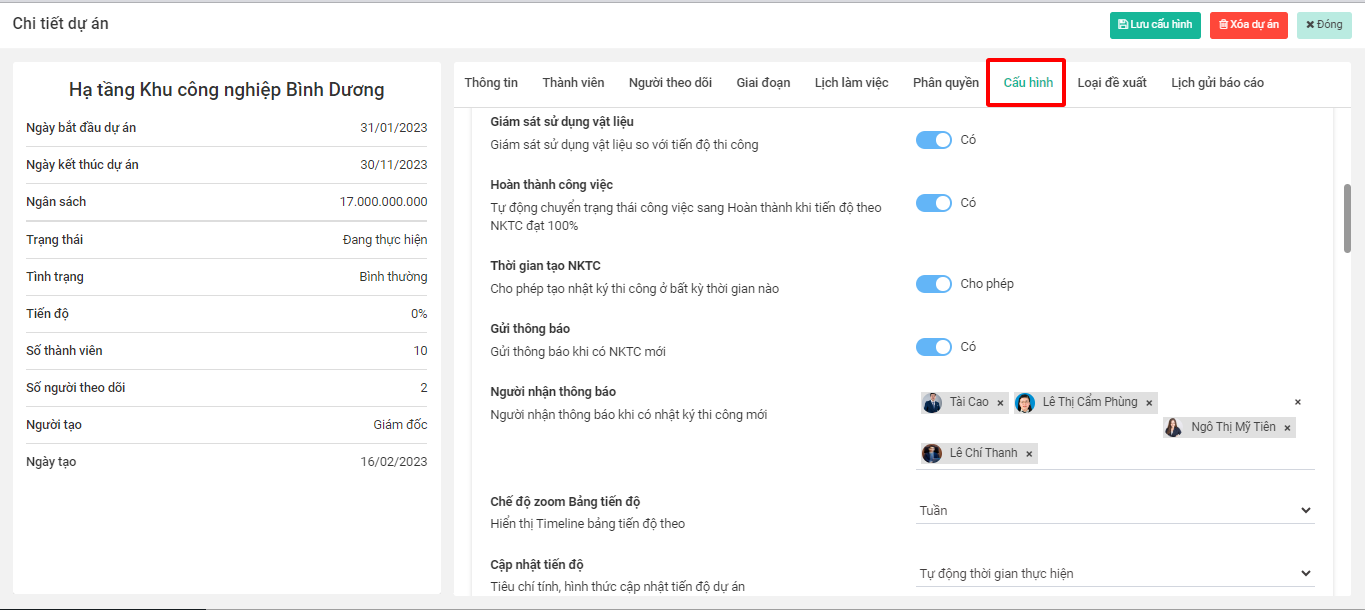The height and width of the screenshot is (610, 1365).
Task: Clear all notification recipients
Action: pyautogui.click(x=1298, y=402)
